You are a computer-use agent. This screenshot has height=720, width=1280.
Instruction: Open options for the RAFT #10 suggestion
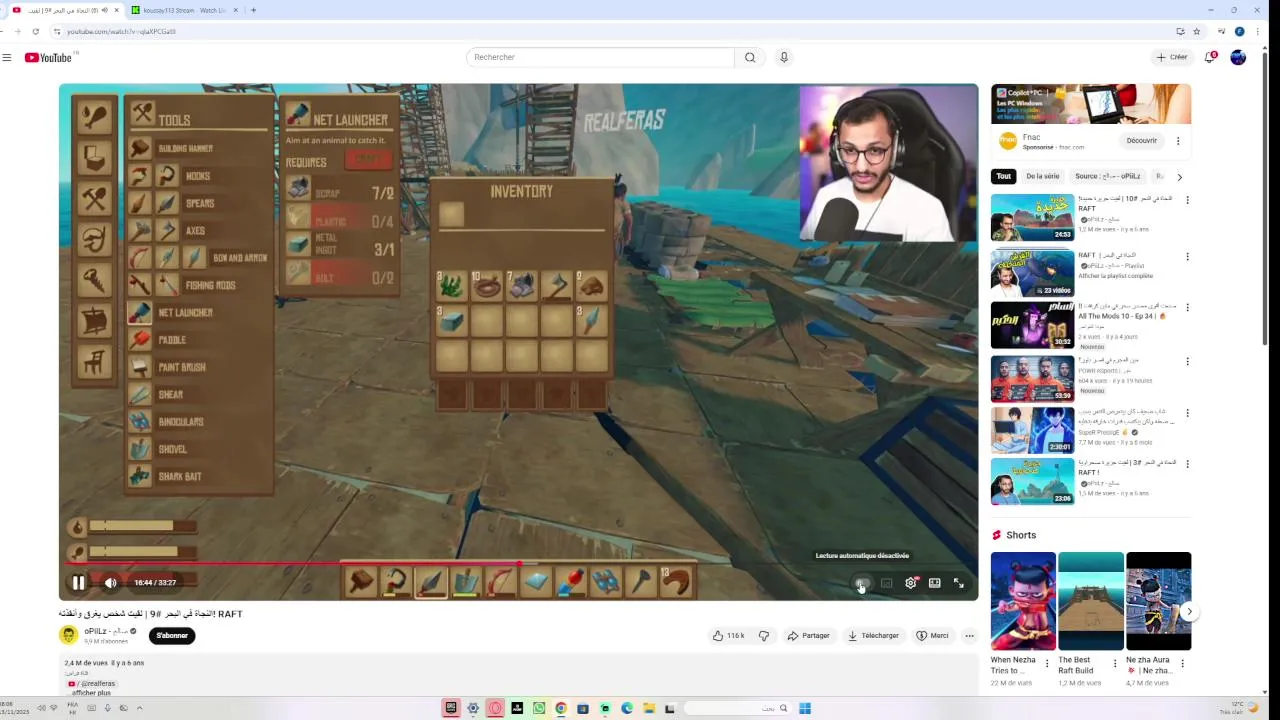[x=1187, y=200]
